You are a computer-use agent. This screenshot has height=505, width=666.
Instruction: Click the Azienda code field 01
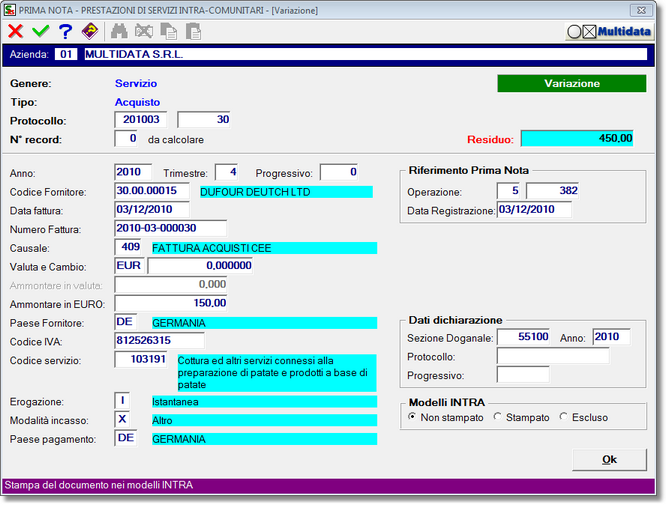coord(66,54)
